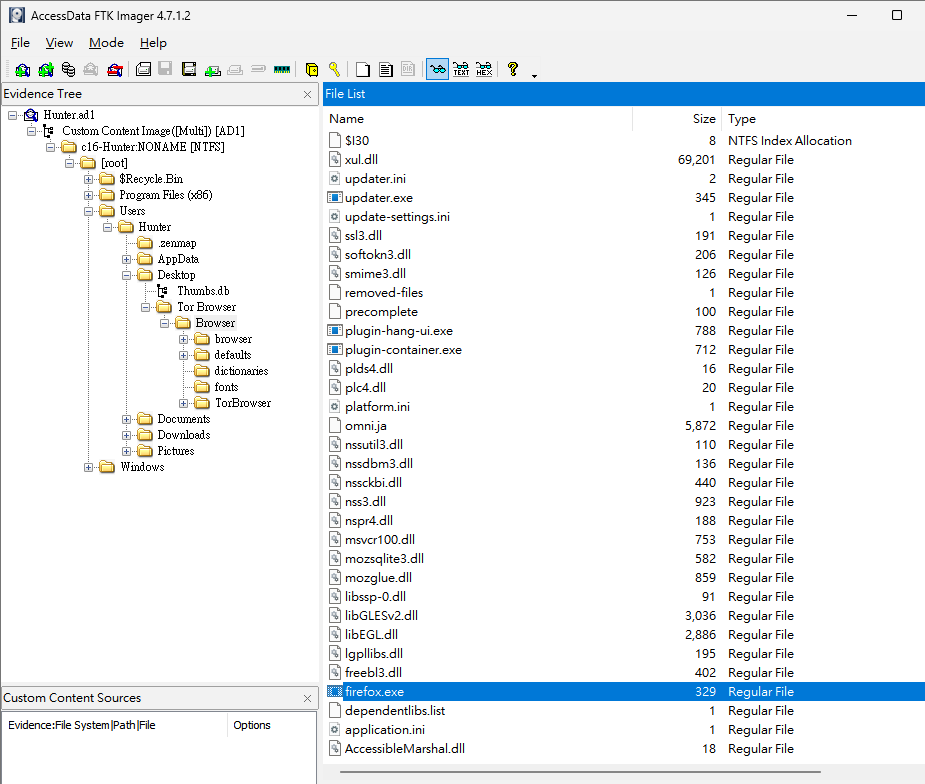Click the Export Logical Image (AD1) icon
The image size is (925, 784).
(x=189, y=70)
